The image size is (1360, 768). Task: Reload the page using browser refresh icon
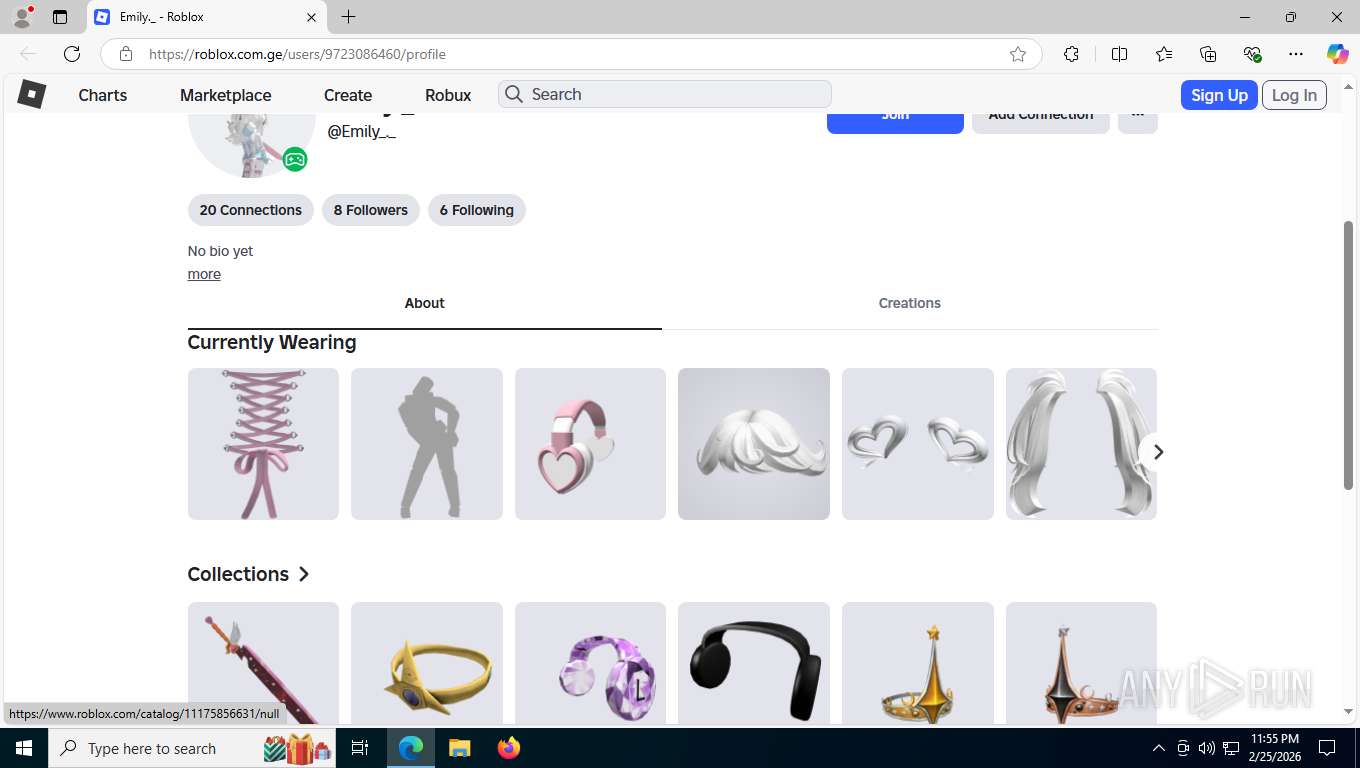click(x=72, y=54)
